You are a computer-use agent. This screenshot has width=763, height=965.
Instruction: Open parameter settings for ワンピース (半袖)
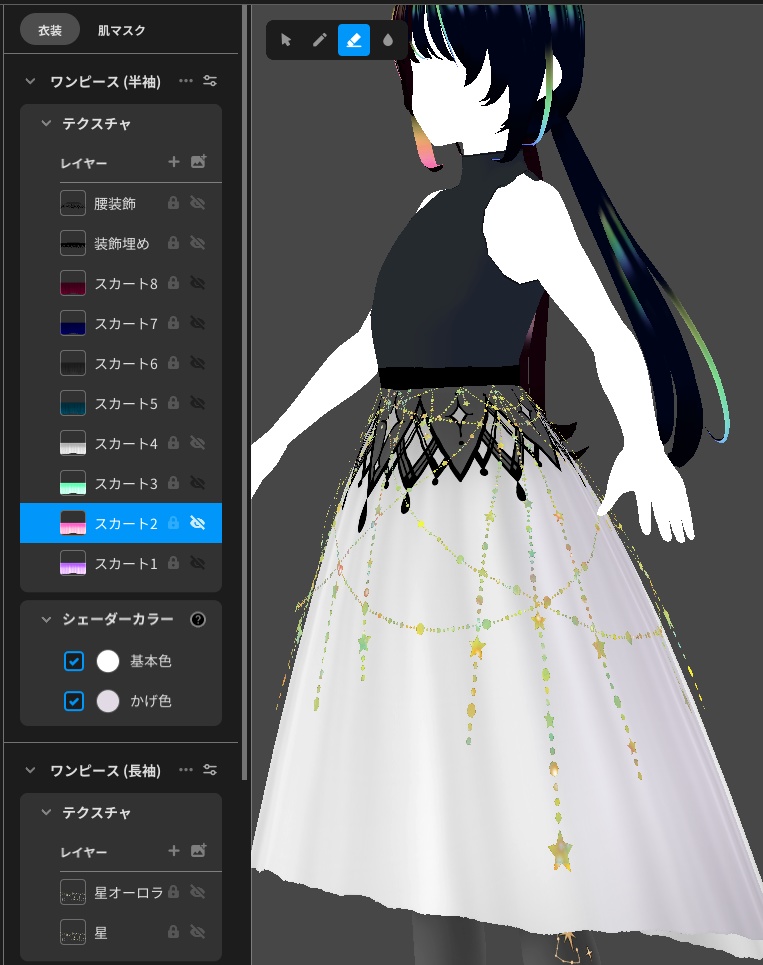click(210, 81)
